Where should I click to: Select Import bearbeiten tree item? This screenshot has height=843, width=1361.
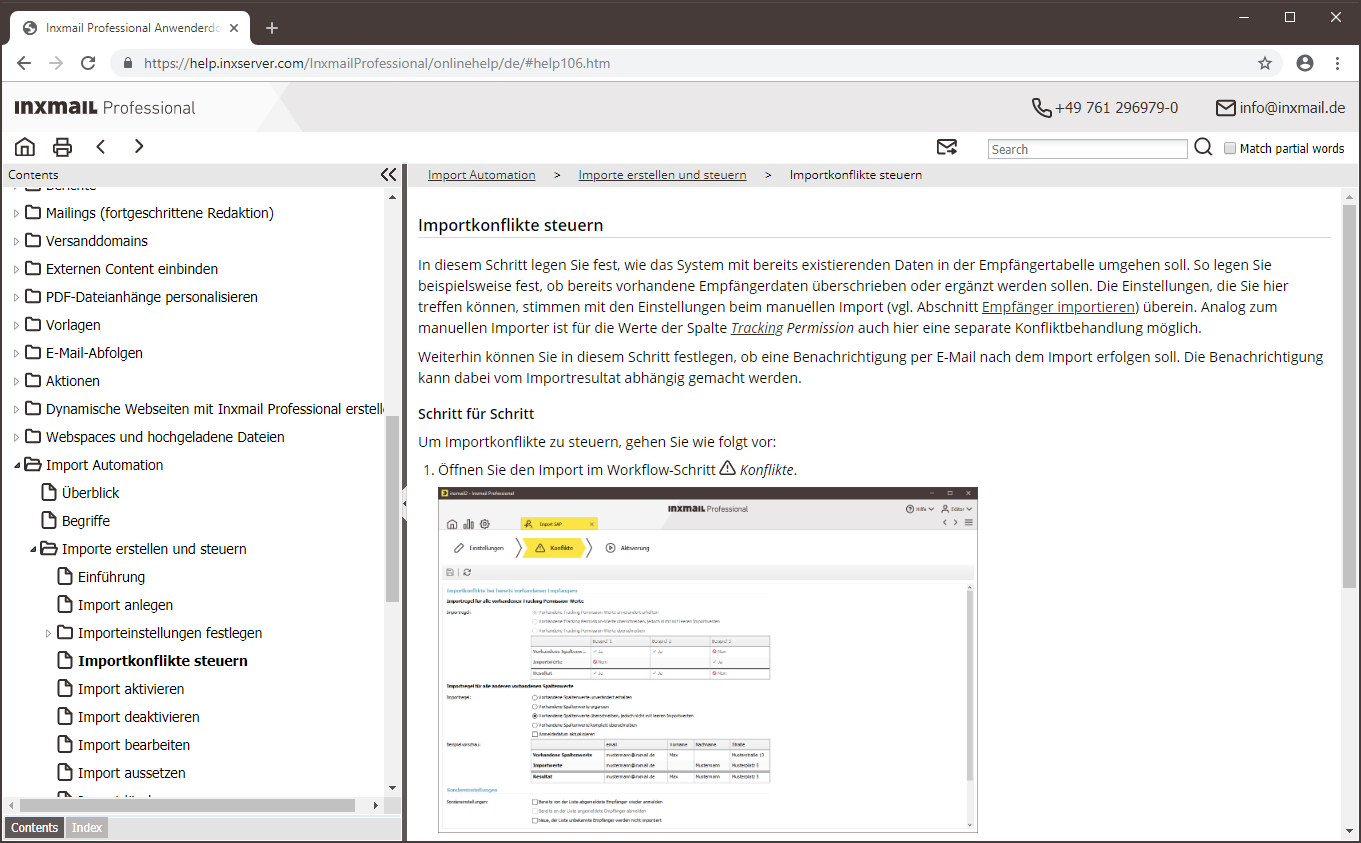(x=134, y=745)
